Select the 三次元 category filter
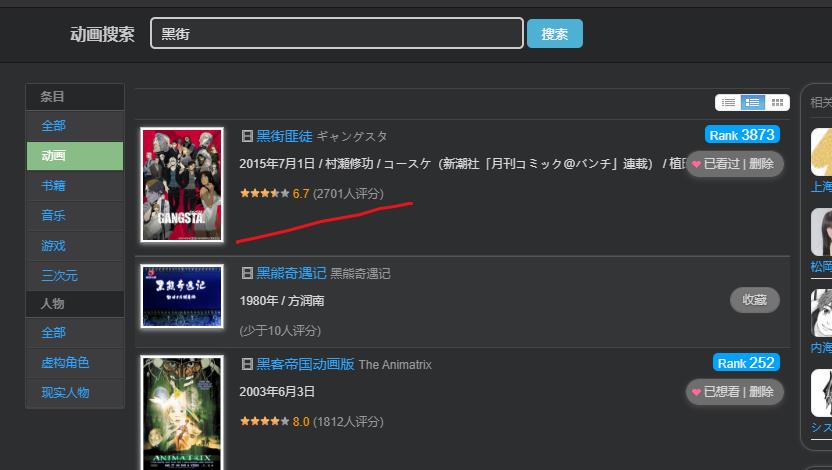 coord(75,275)
